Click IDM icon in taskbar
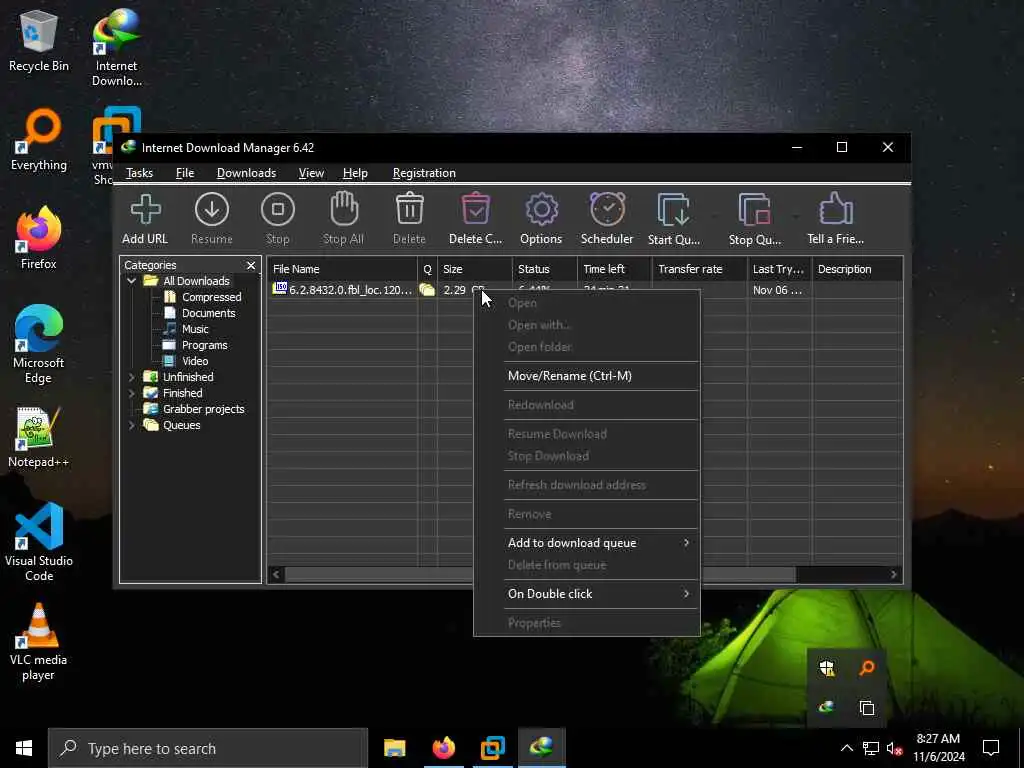Screen dimensions: 1024x768 click(x=541, y=748)
